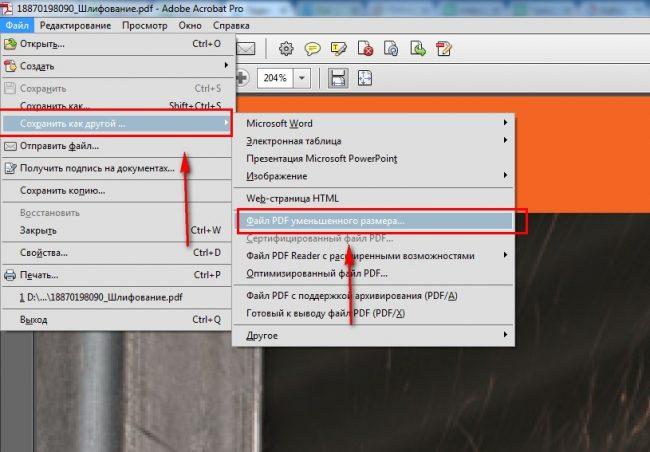Image resolution: width=650 pixels, height=452 pixels.
Task: Choose Сохранить копию... entry
Action: [117, 191]
